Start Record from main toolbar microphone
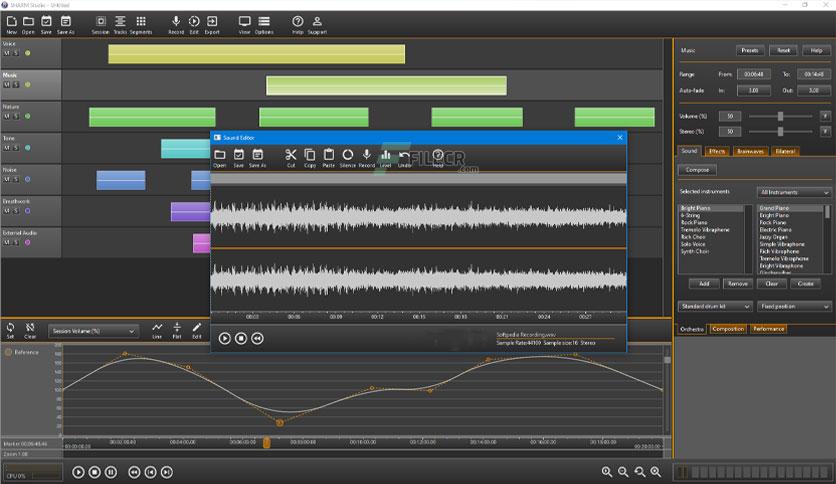 pyautogui.click(x=175, y=25)
